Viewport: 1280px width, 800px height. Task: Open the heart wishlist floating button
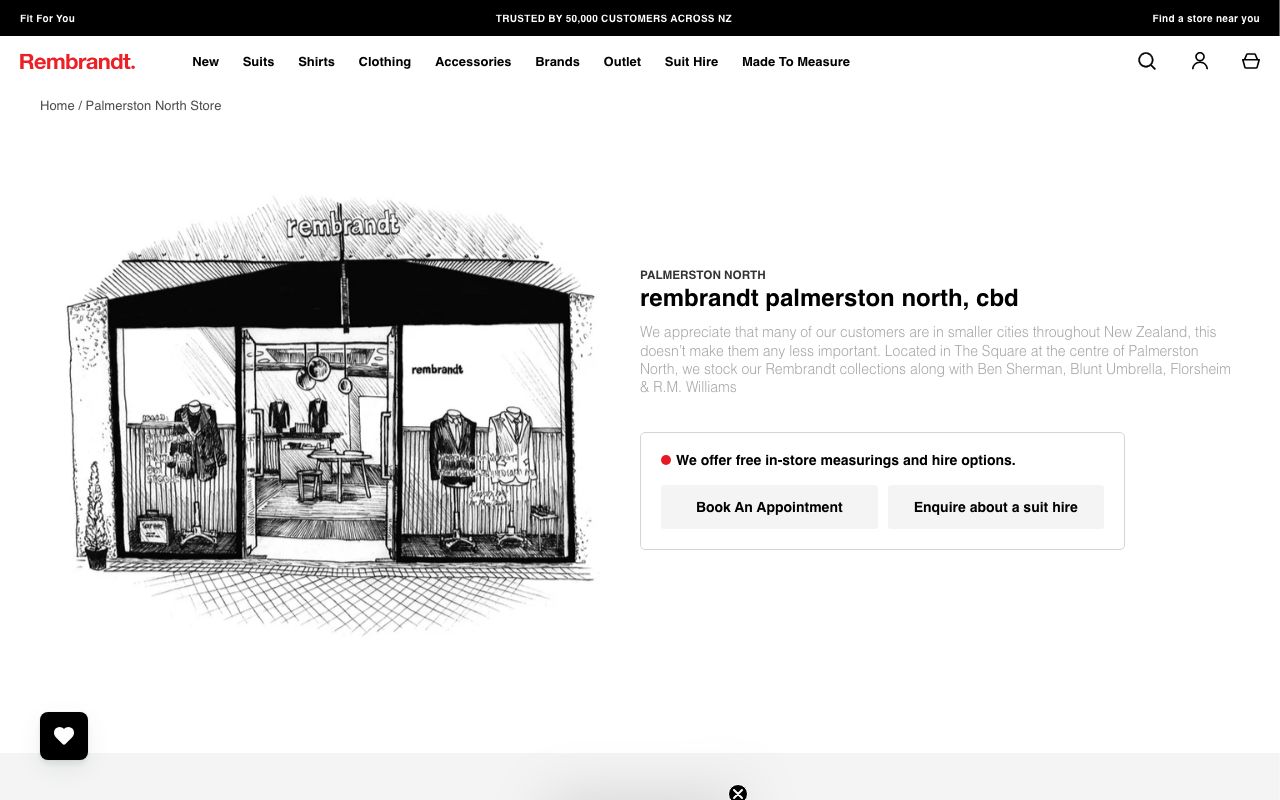coord(64,736)
